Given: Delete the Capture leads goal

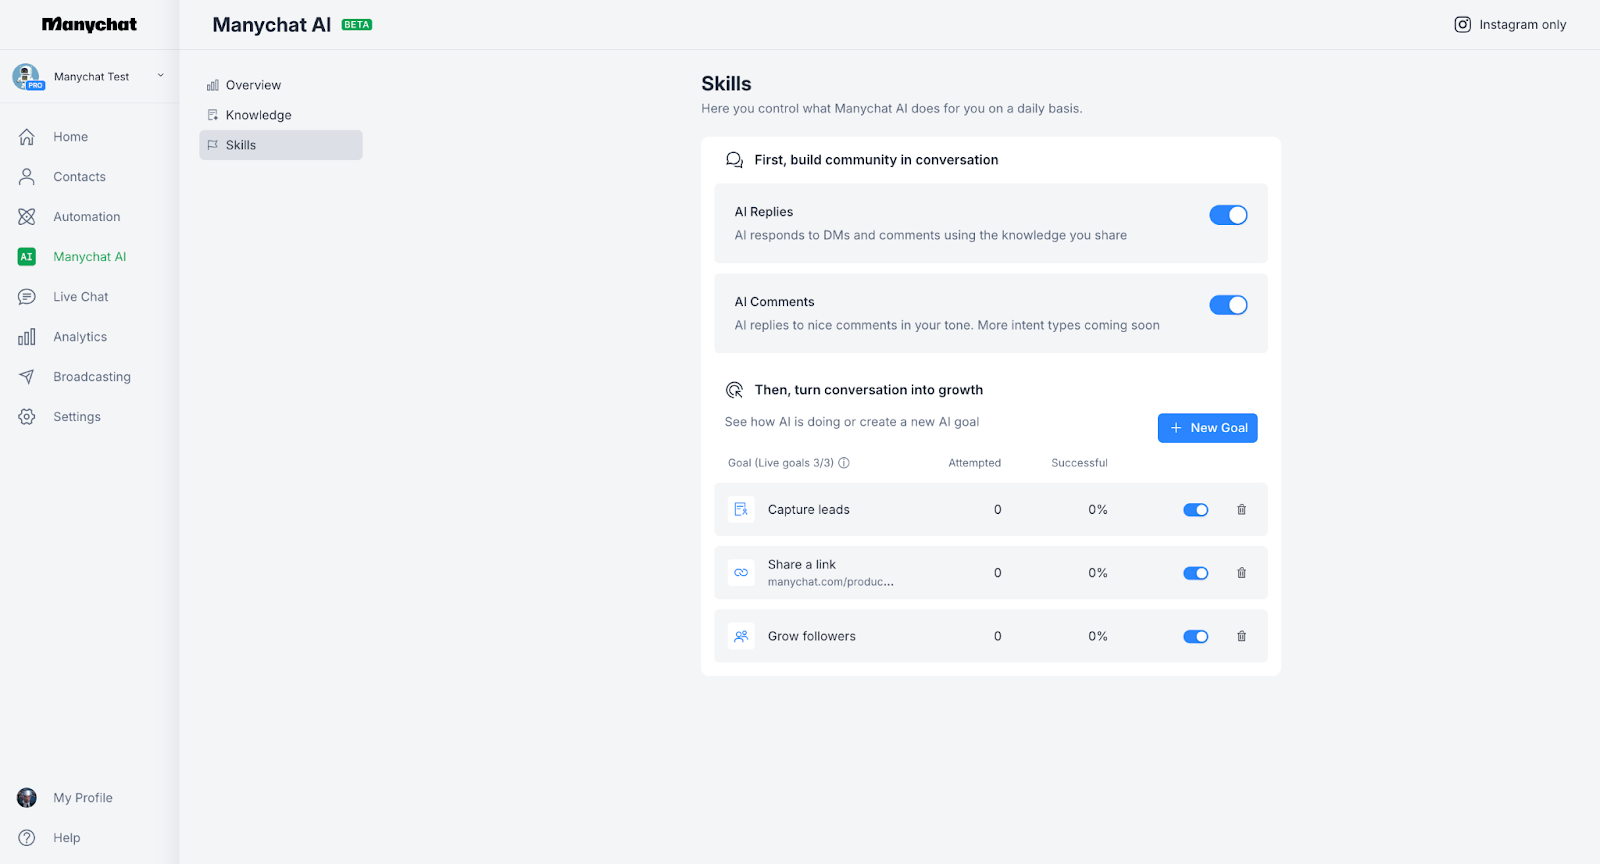Looking at the screenshot, I should 1241,510.
